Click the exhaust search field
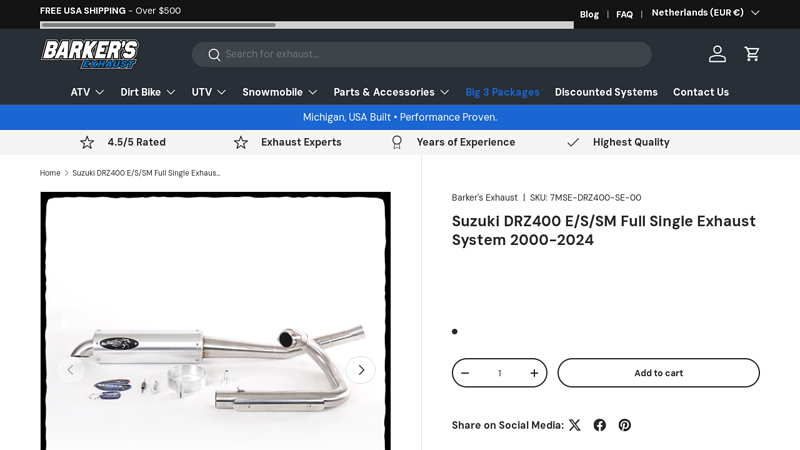Screen dimensions: 800x450 [430, 54]
